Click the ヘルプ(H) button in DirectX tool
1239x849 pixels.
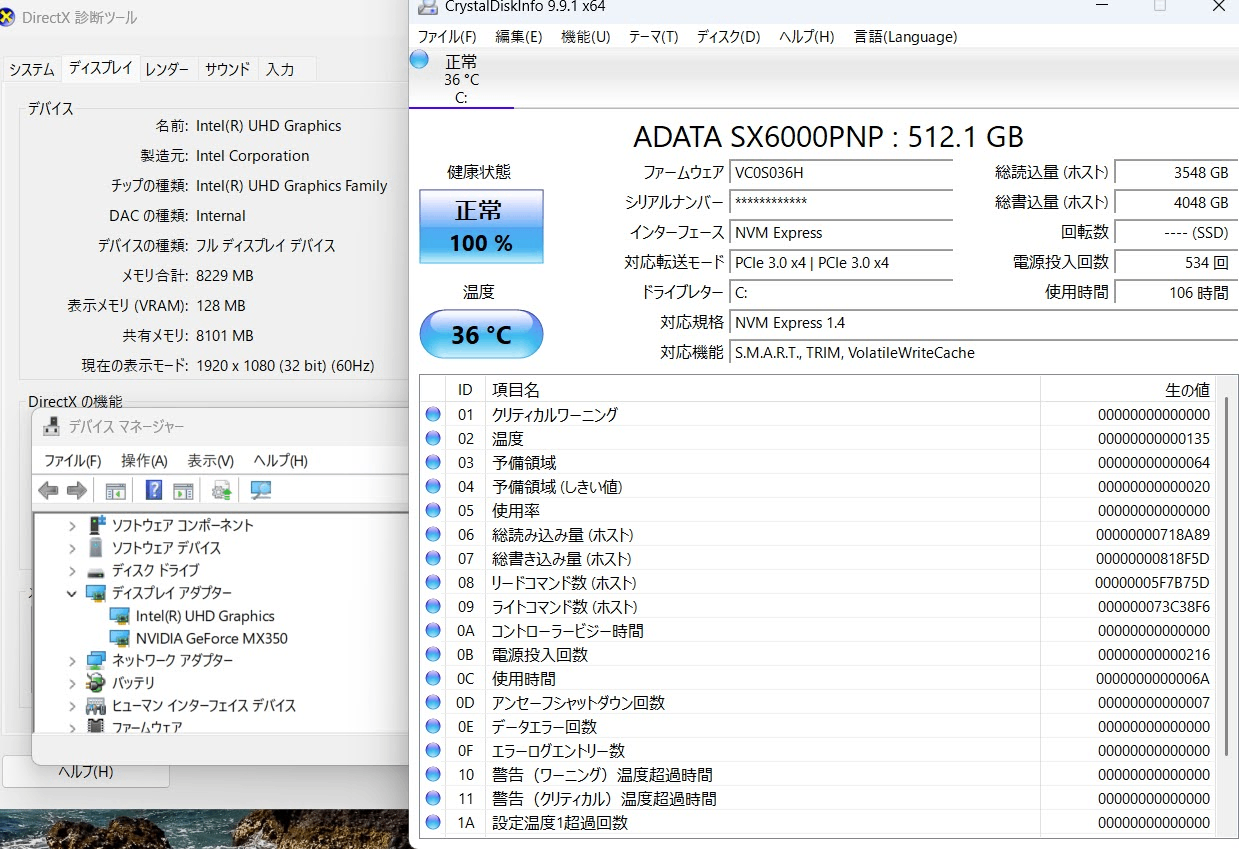86,771
